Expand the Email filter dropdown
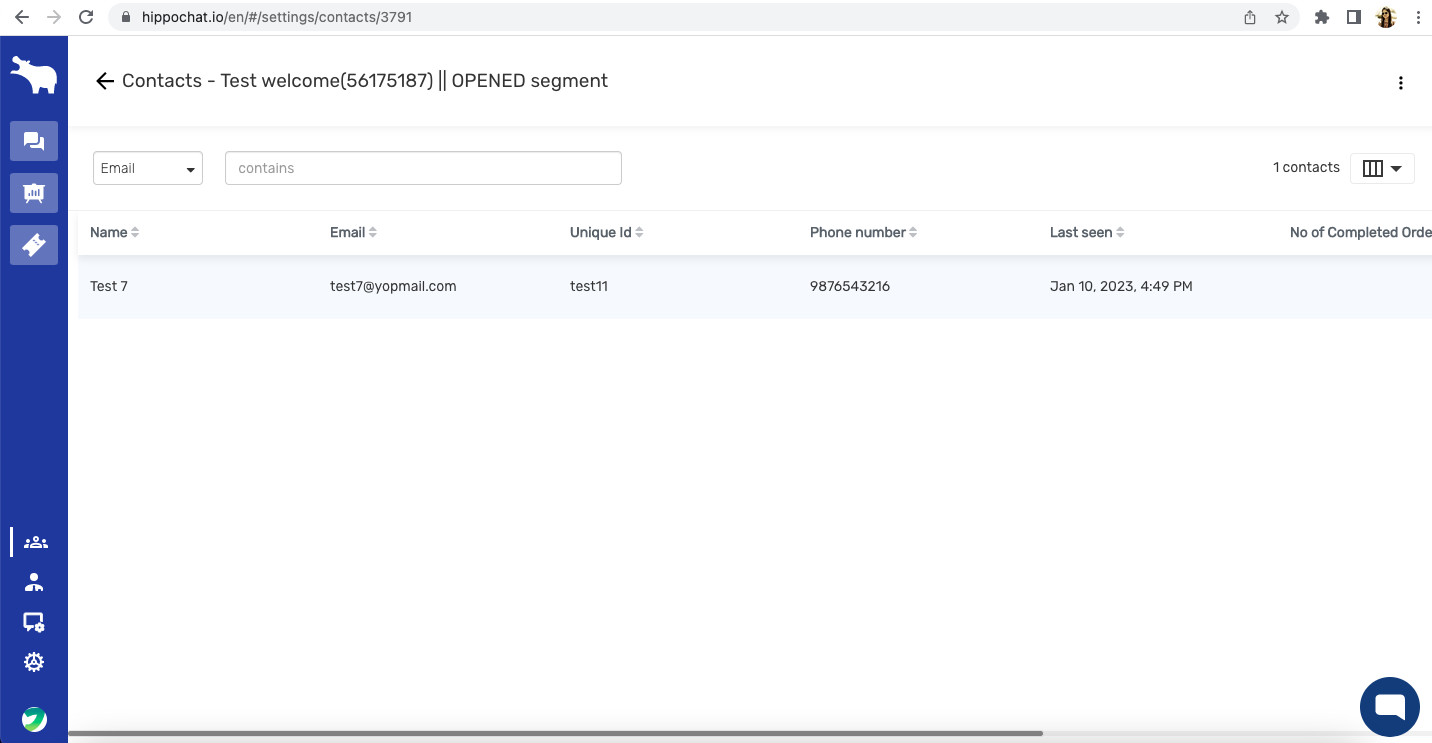Screen dimensions: 1432x743 click(x=148, y=168)
